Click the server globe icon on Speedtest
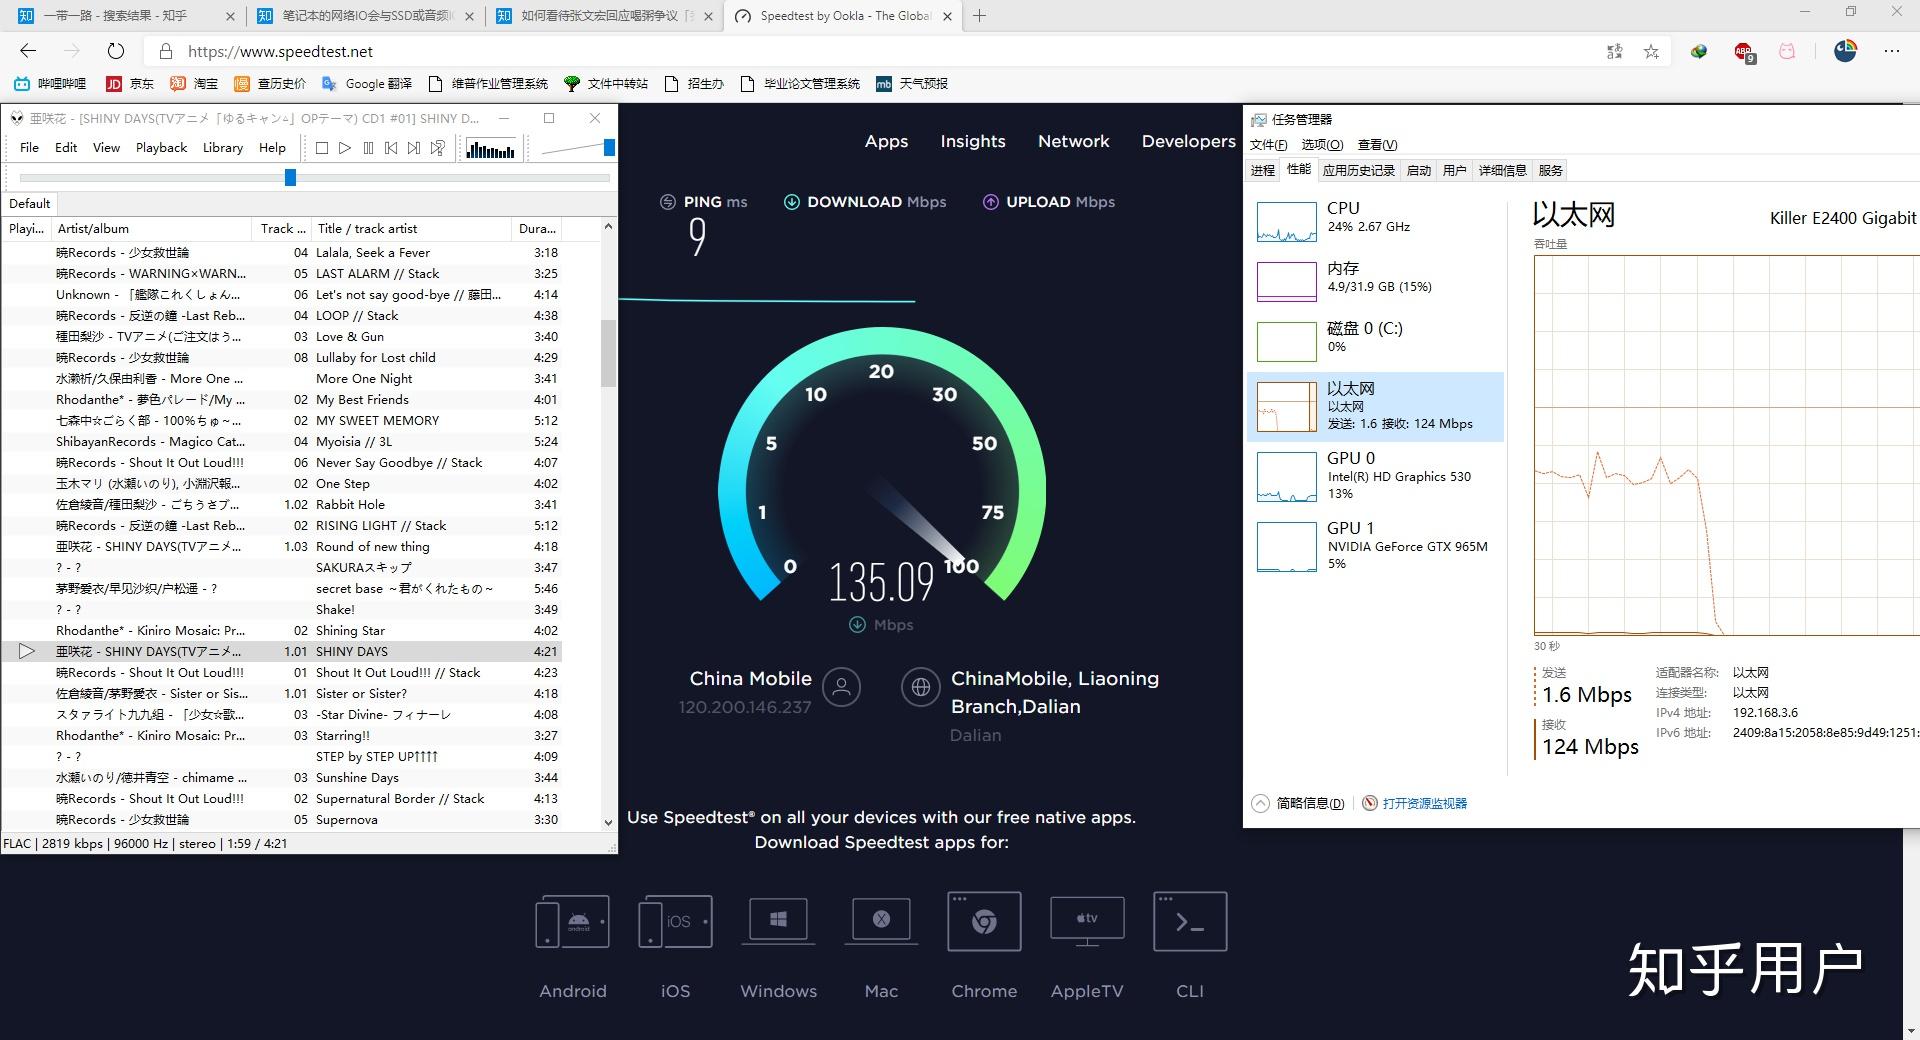 (920, 687)
